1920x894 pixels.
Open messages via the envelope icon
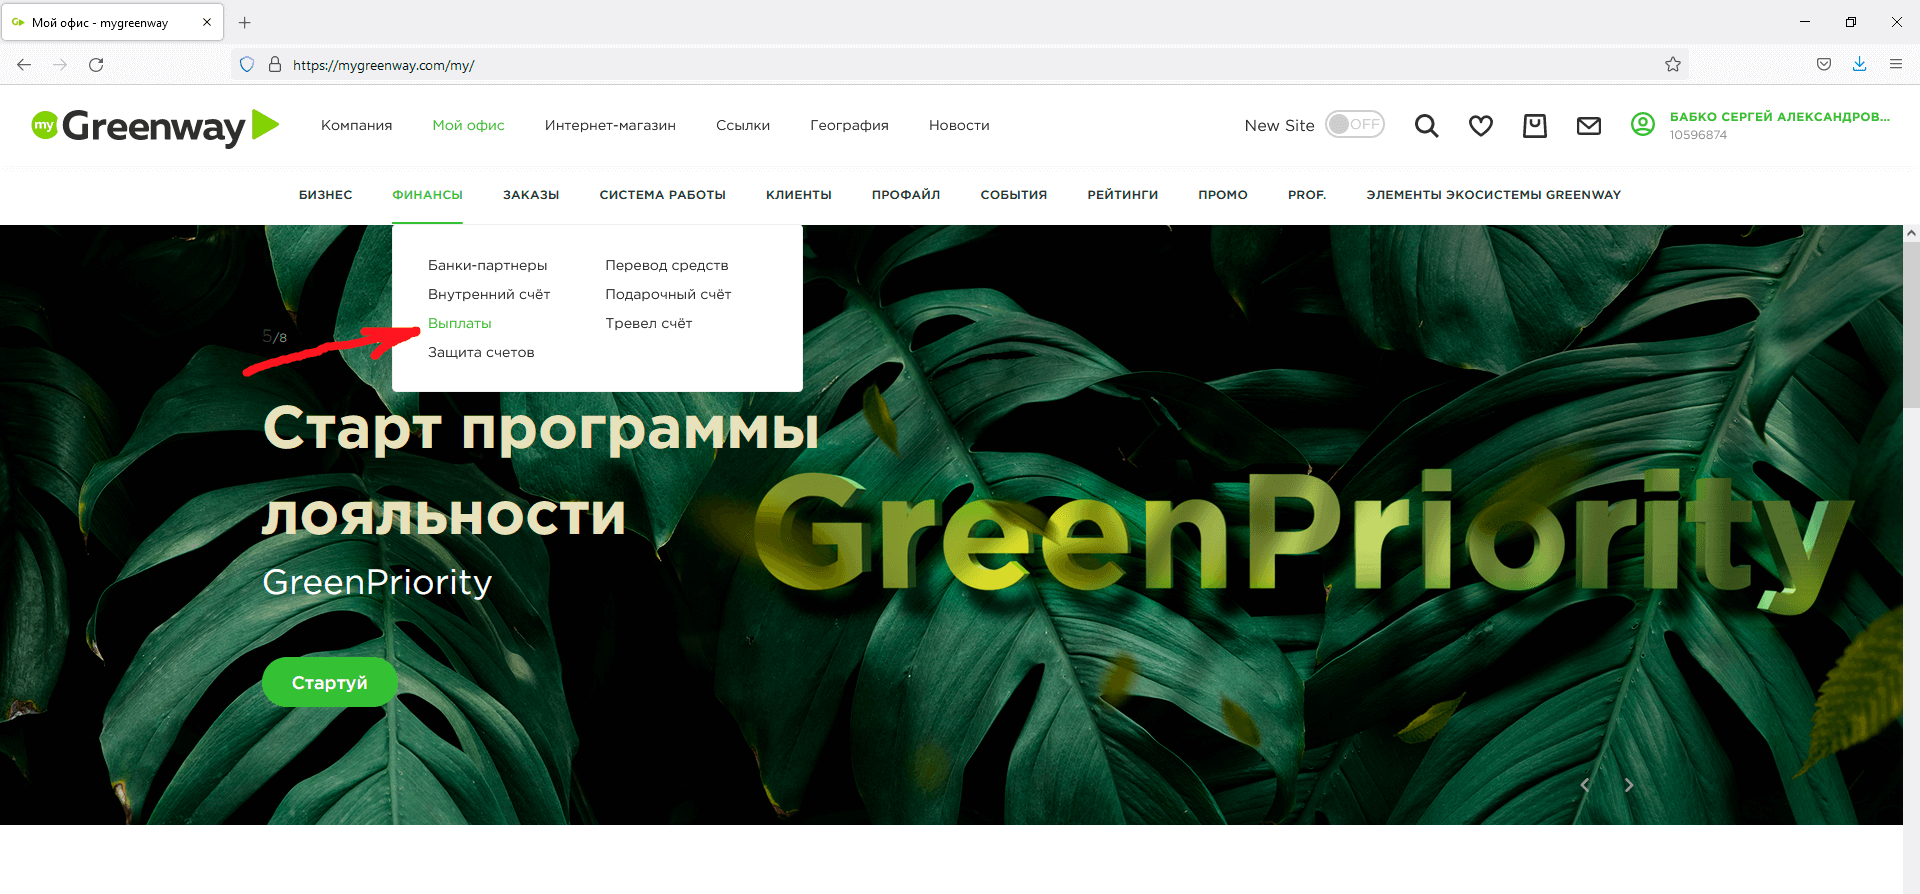(1588, 126)
